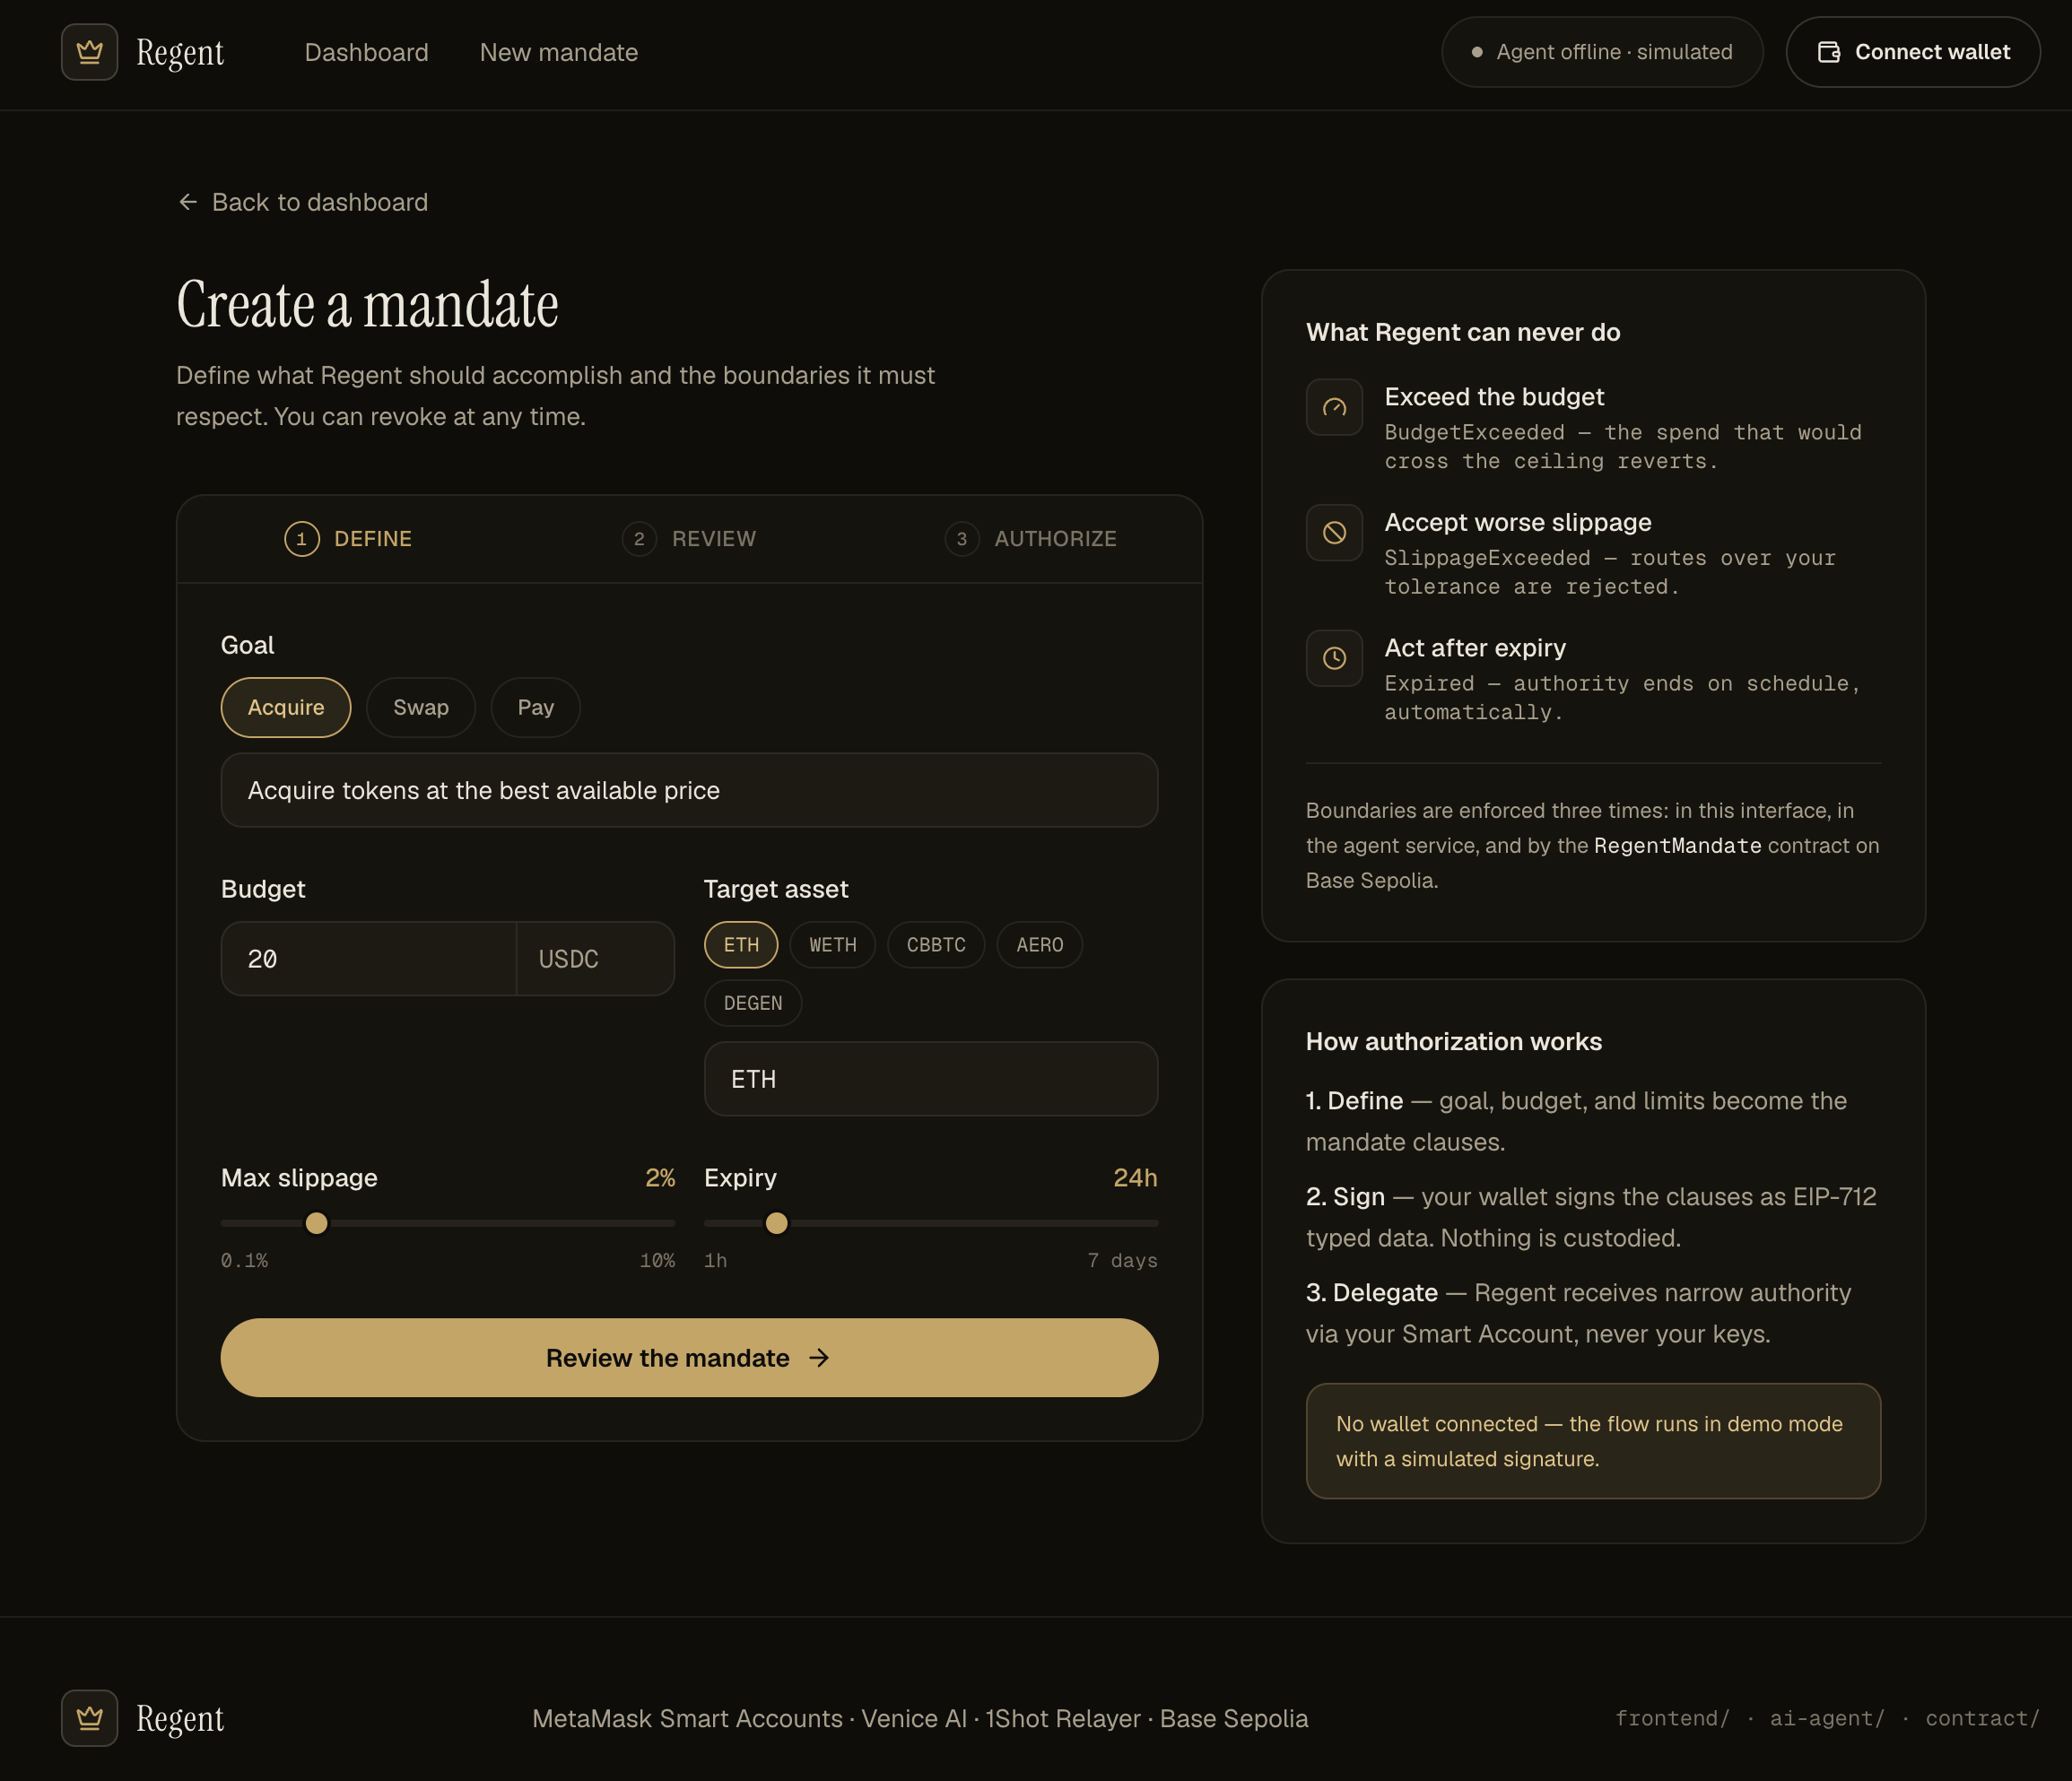Click the Agent offline simulated status pill
This screenshot has height=1781, width=2072.
tap(1602, 52)
